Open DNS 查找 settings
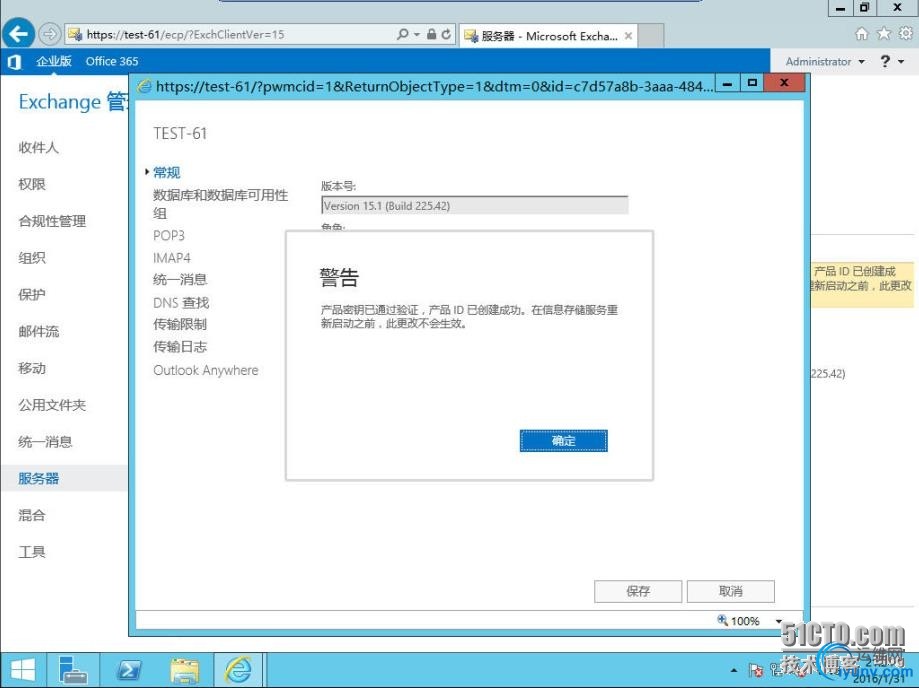Viewport: 919px width, 688px height. [181, 302]
